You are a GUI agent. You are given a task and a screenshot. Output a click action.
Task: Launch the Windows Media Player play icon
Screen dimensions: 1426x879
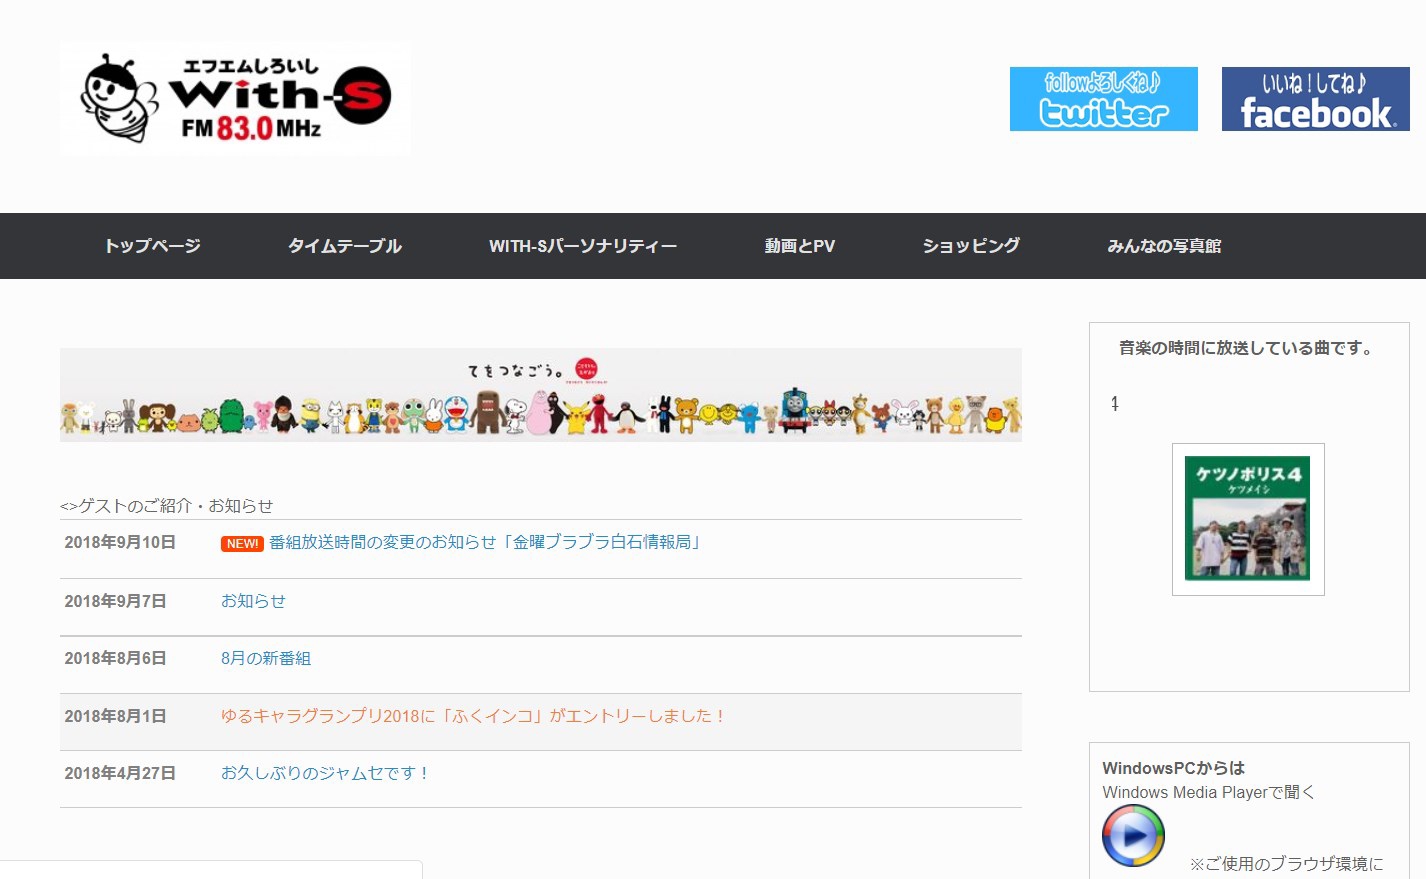tap(1133, 835)
